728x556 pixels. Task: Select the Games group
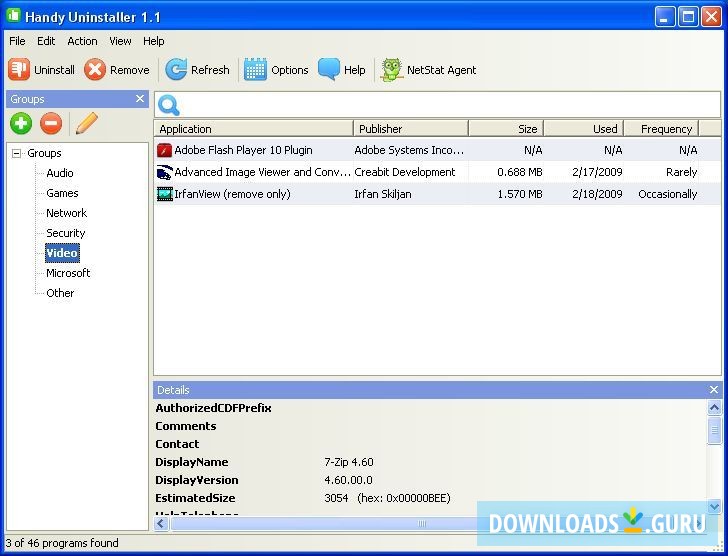[x=62, y=193]
